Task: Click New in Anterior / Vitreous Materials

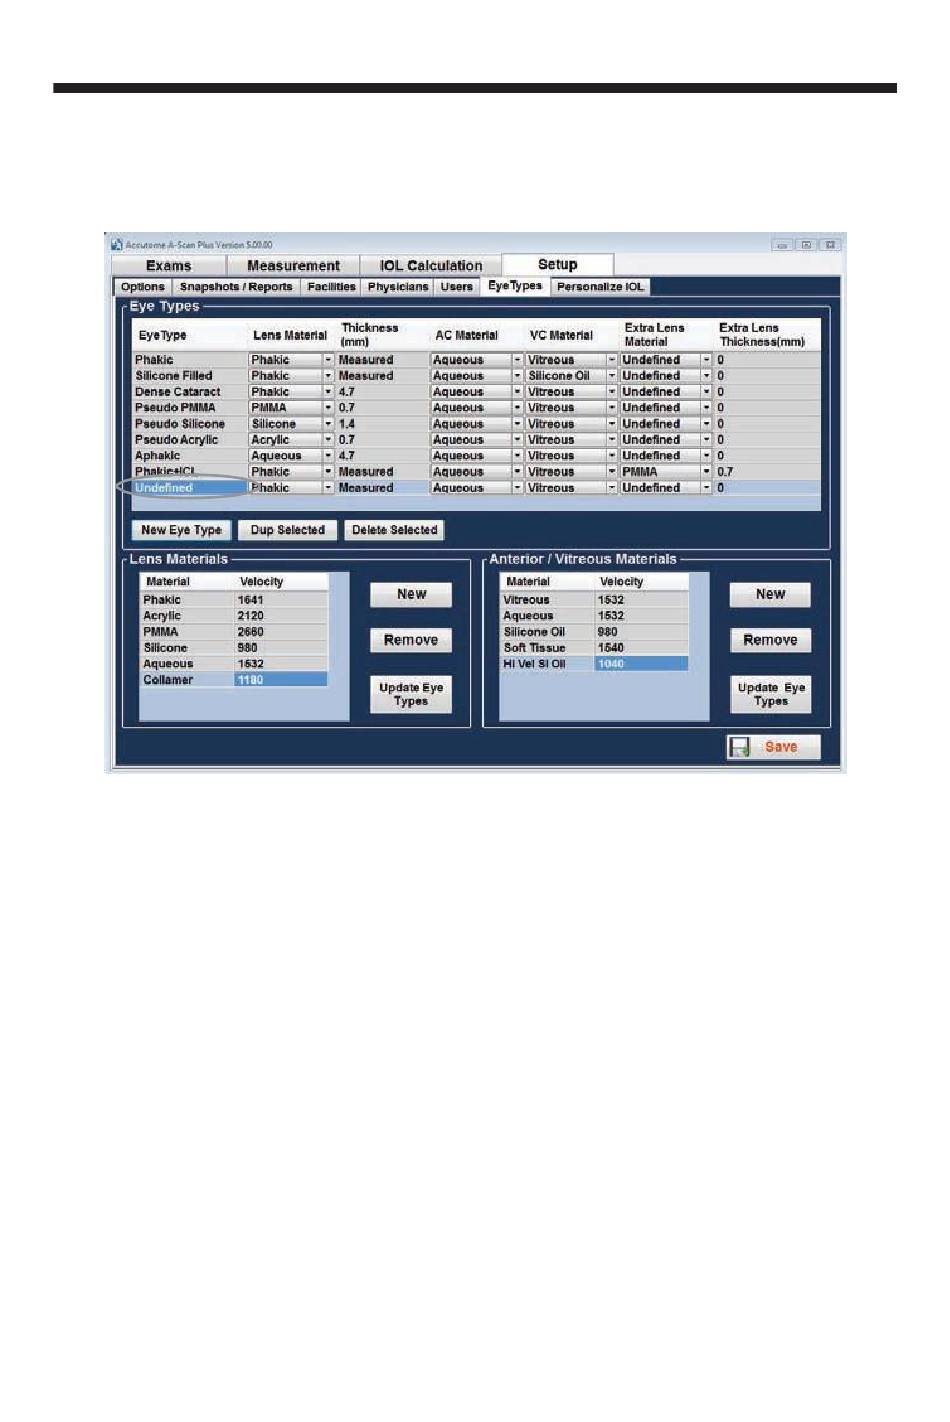Action: (x=770, y=594)
